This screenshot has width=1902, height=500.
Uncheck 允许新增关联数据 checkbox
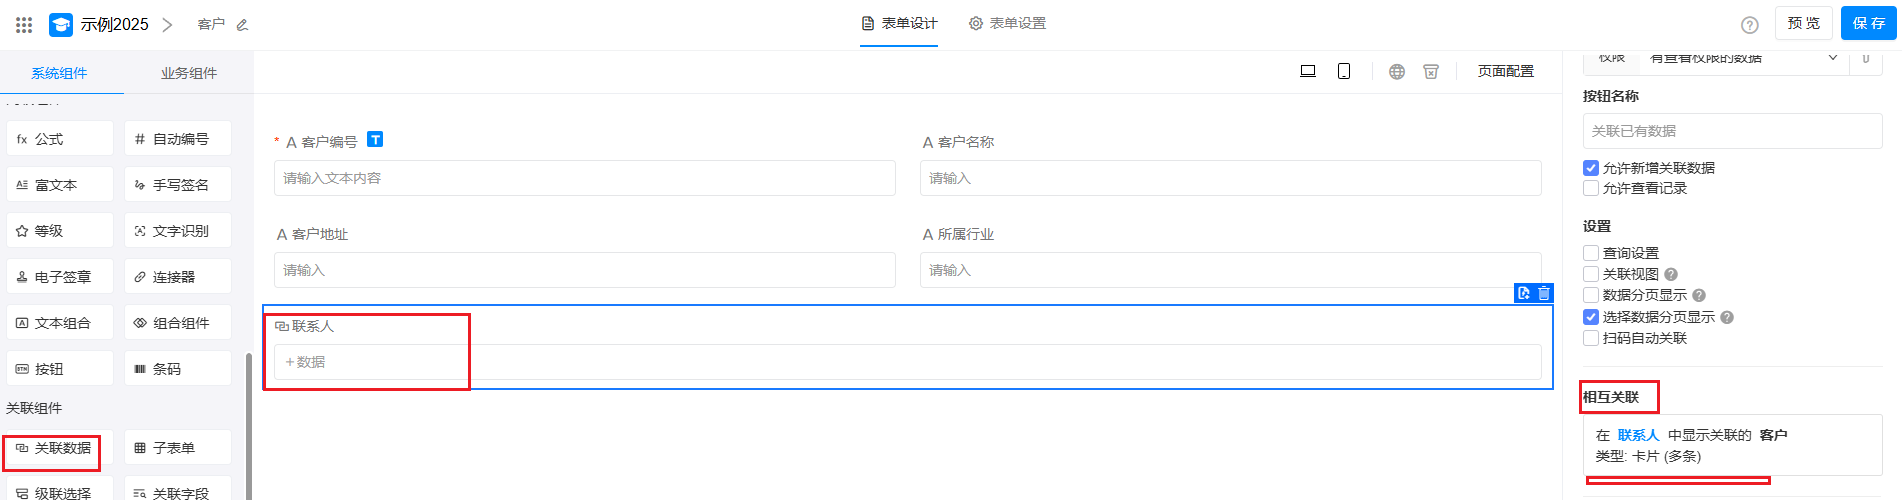[x=1591, y=168]
